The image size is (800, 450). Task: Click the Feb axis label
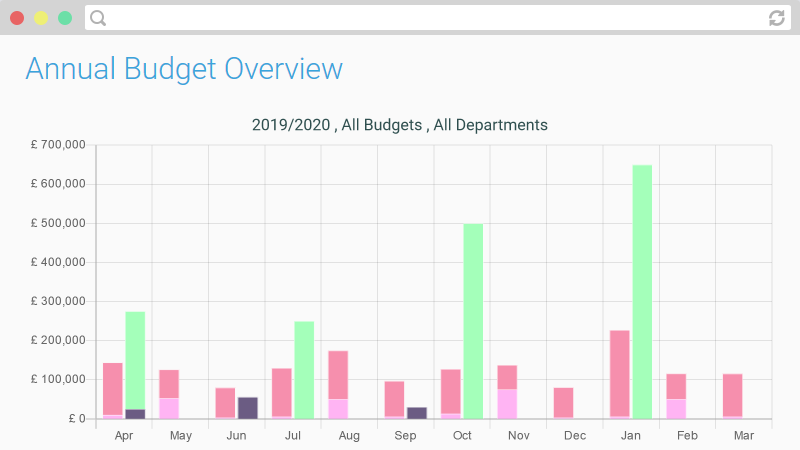[x=687, y=436]
